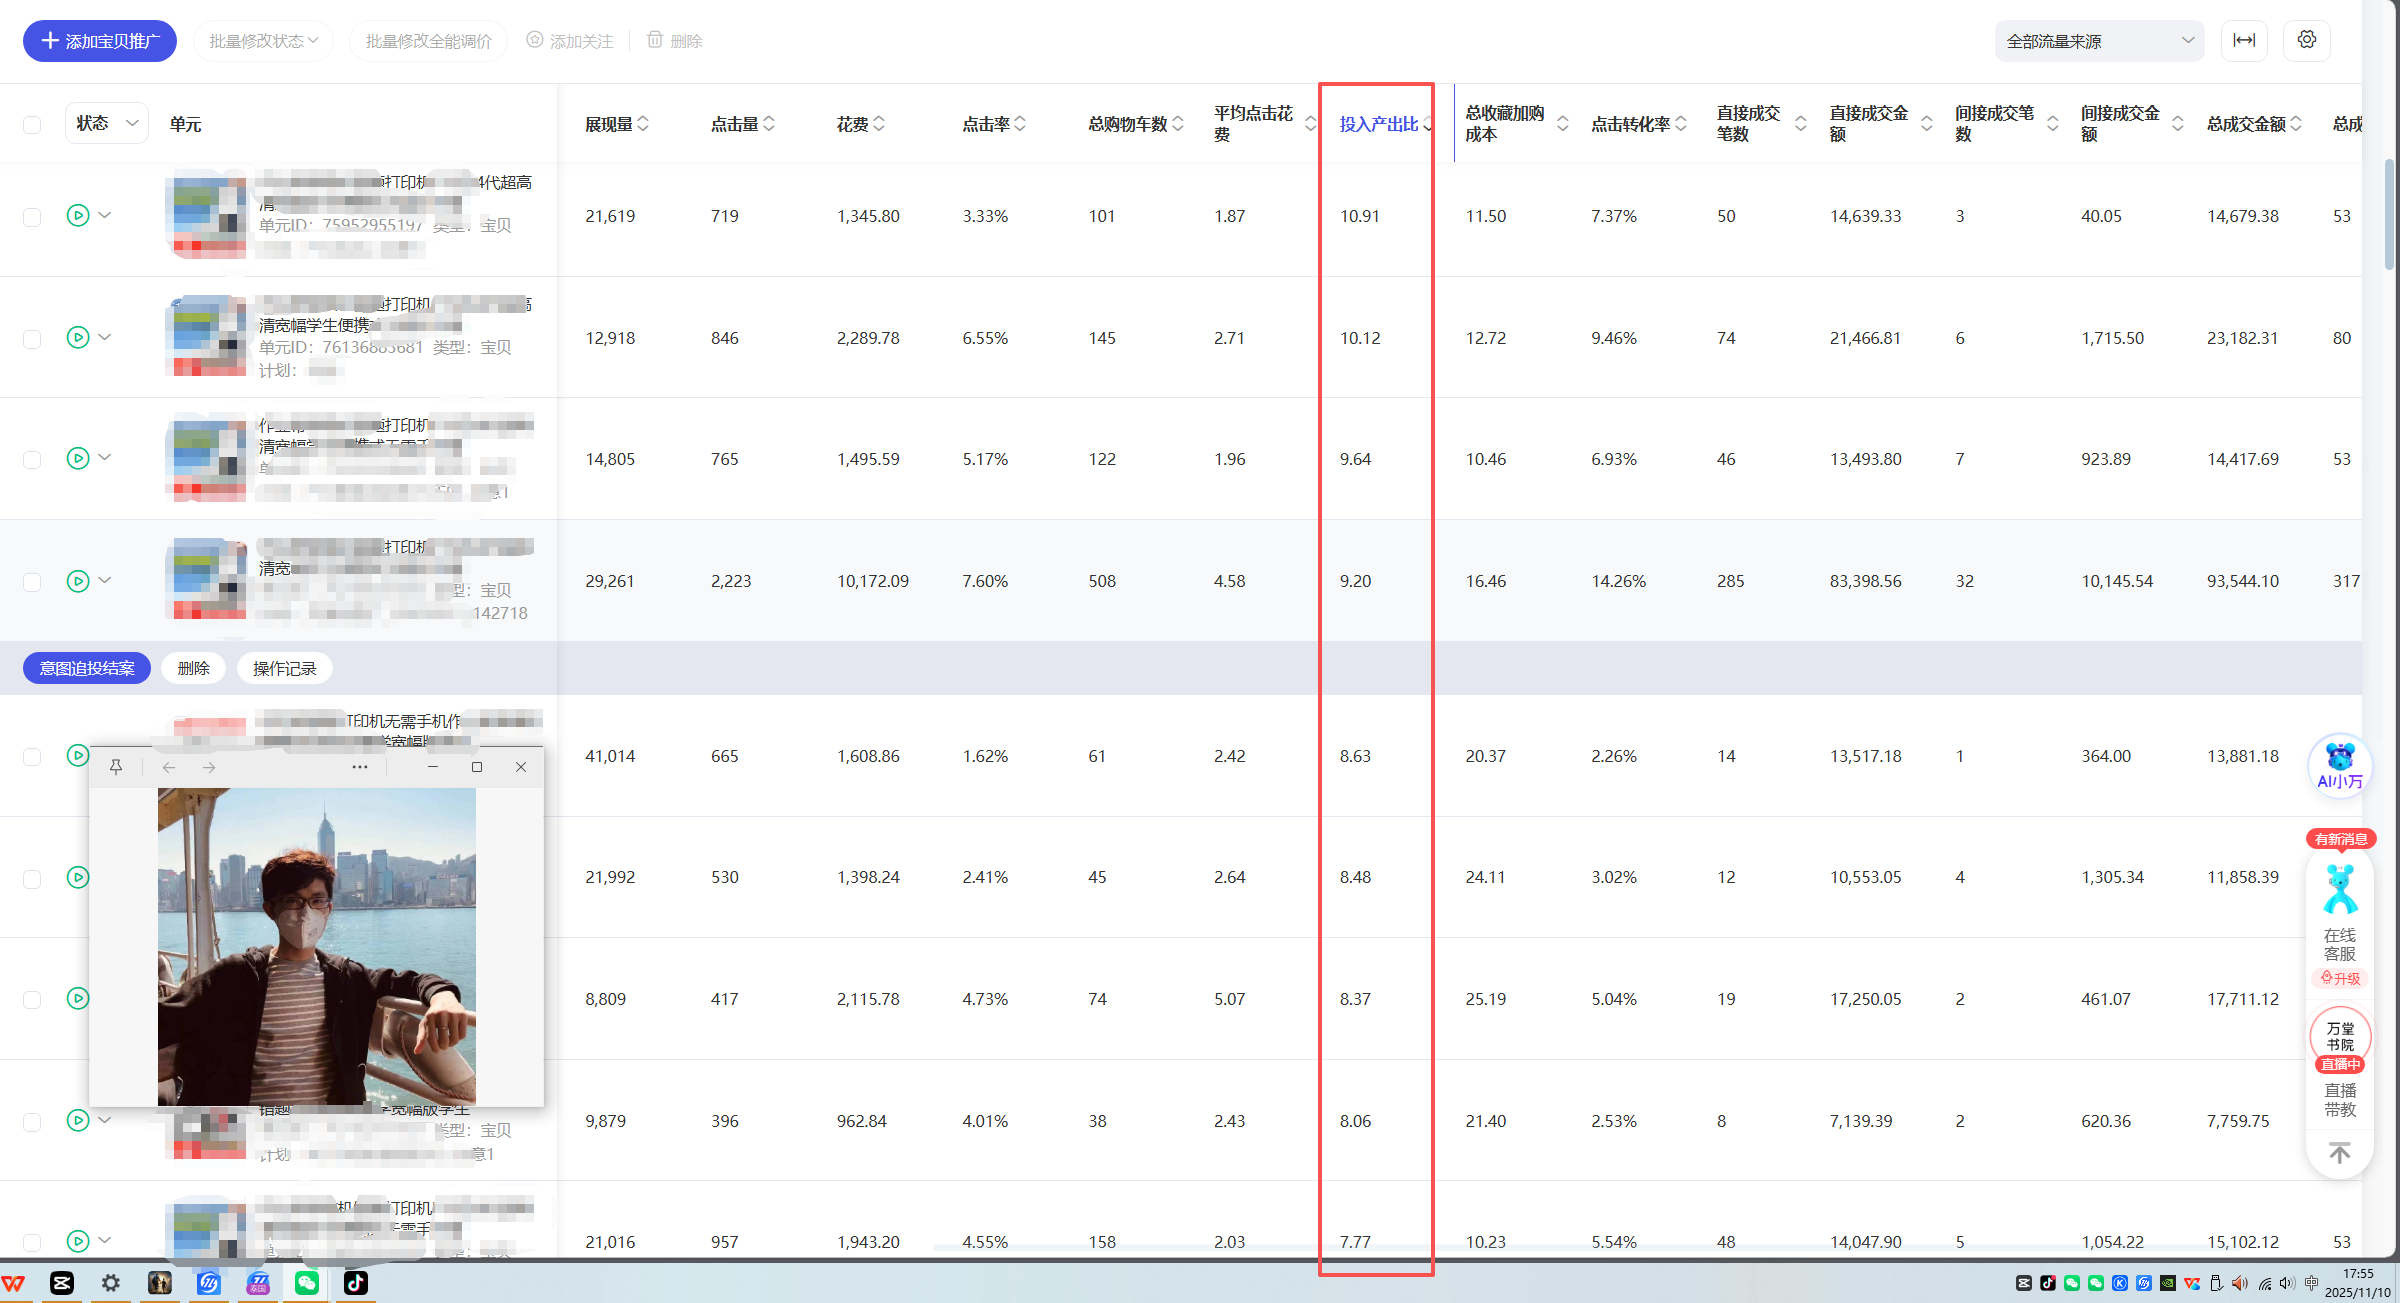Click the back-to-top arrow

click(2340, 1154)
